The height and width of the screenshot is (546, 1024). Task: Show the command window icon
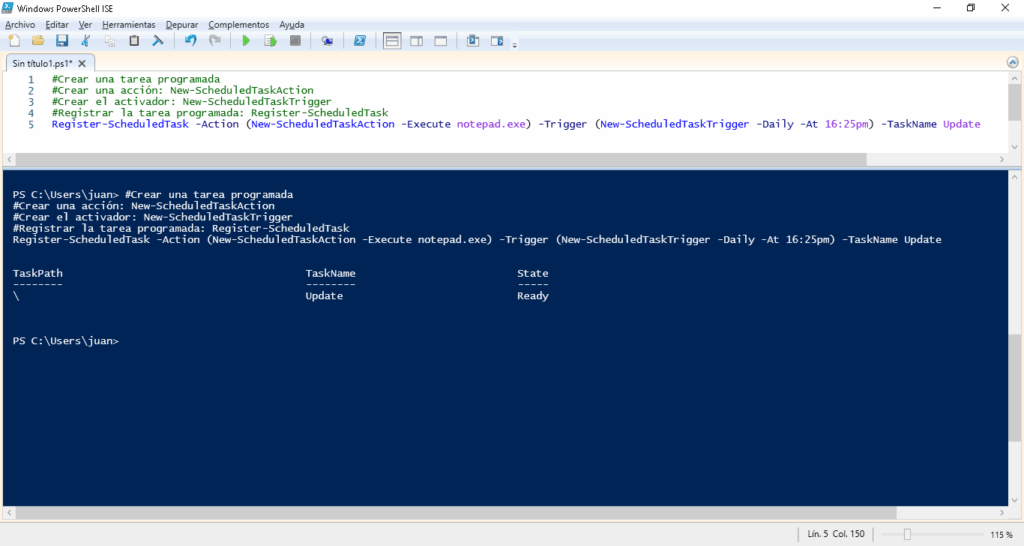(x=473, y=41)
